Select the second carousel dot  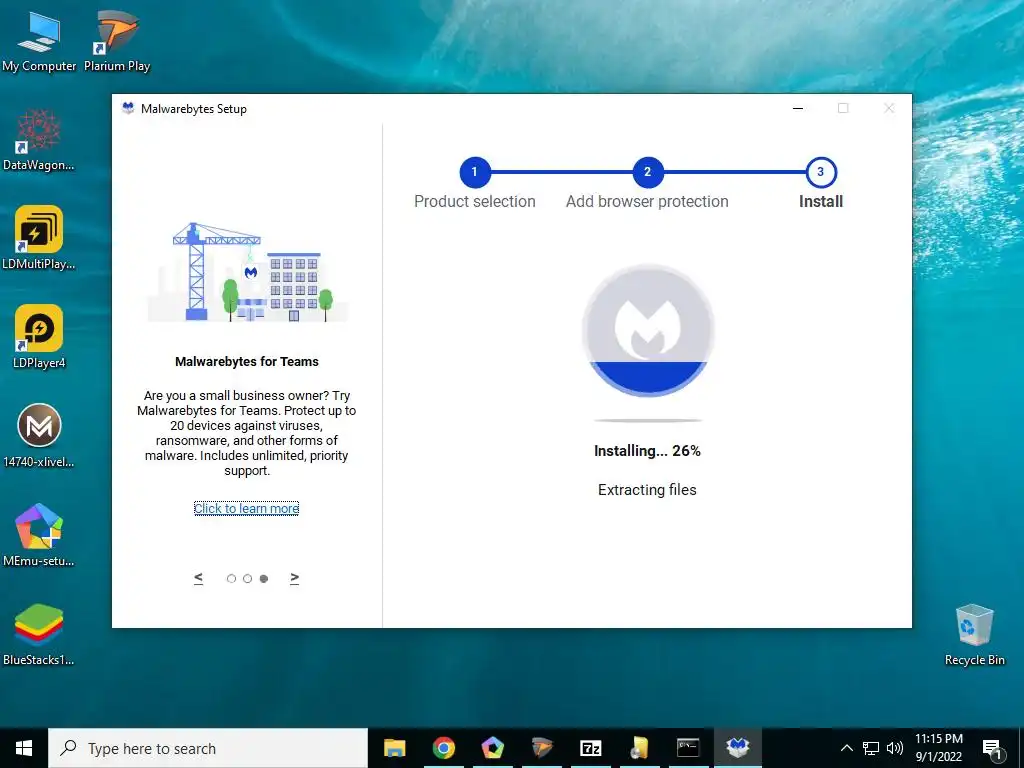(248, 579)
